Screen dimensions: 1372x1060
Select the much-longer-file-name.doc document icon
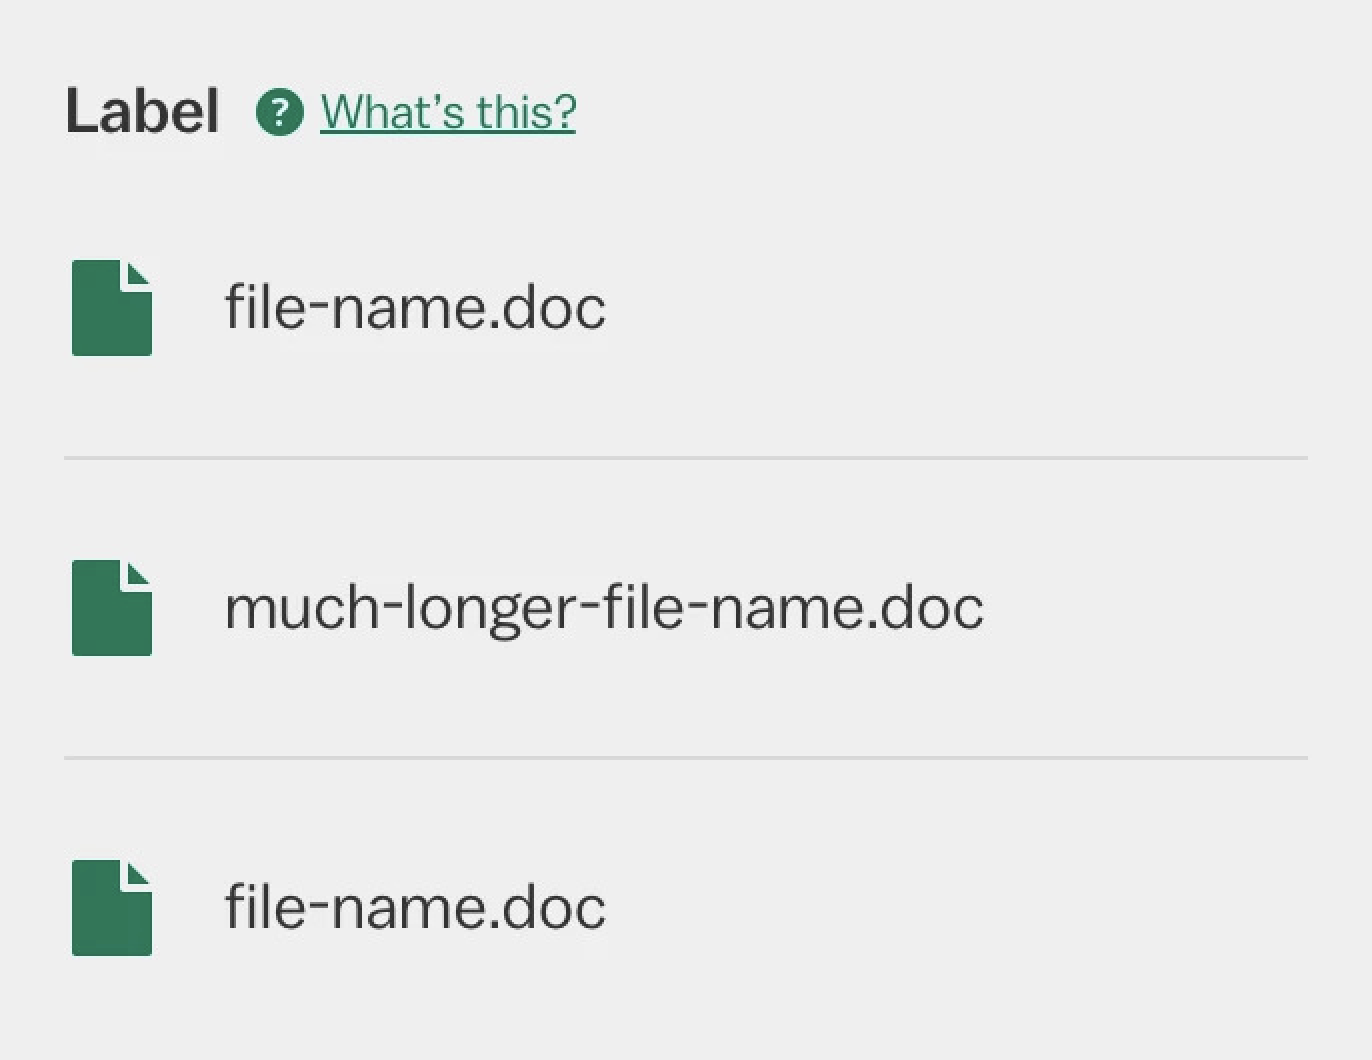(111, 607)
